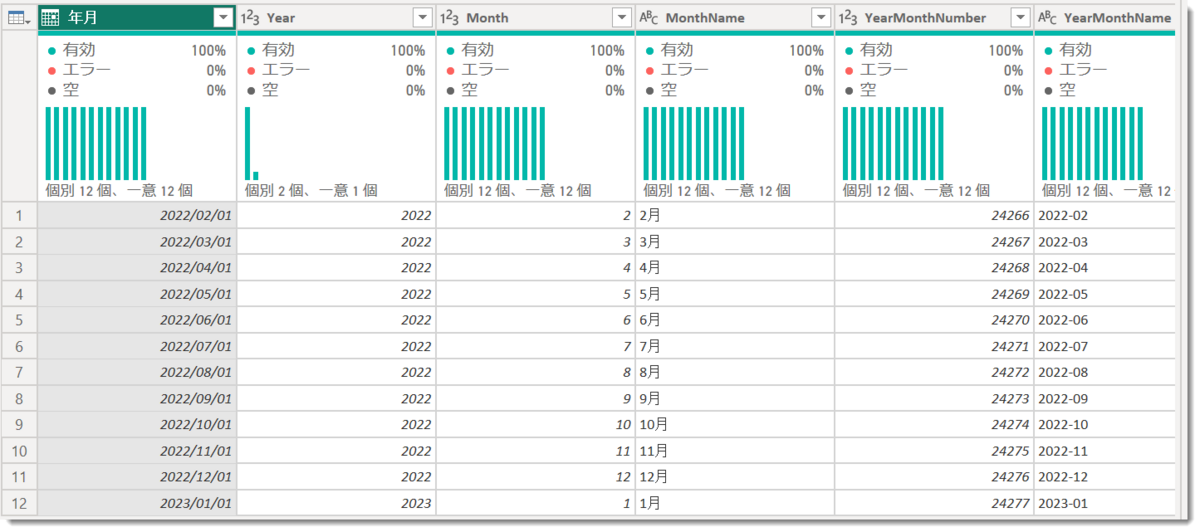Screen dimensions: 1200x532
Task: Select row number 1
Action: 20,215
